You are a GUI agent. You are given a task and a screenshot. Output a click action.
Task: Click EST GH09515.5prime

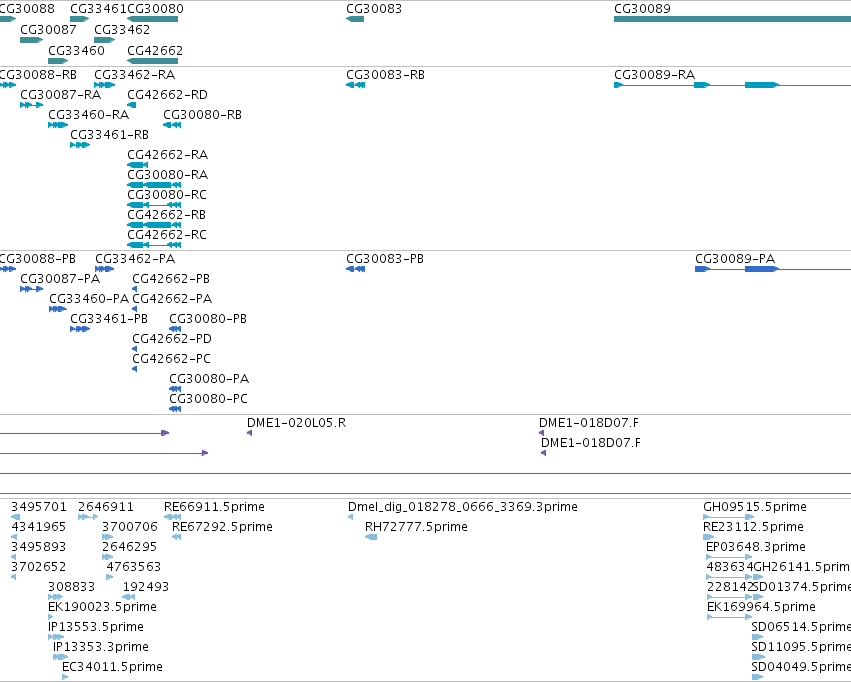pos(728,517)
